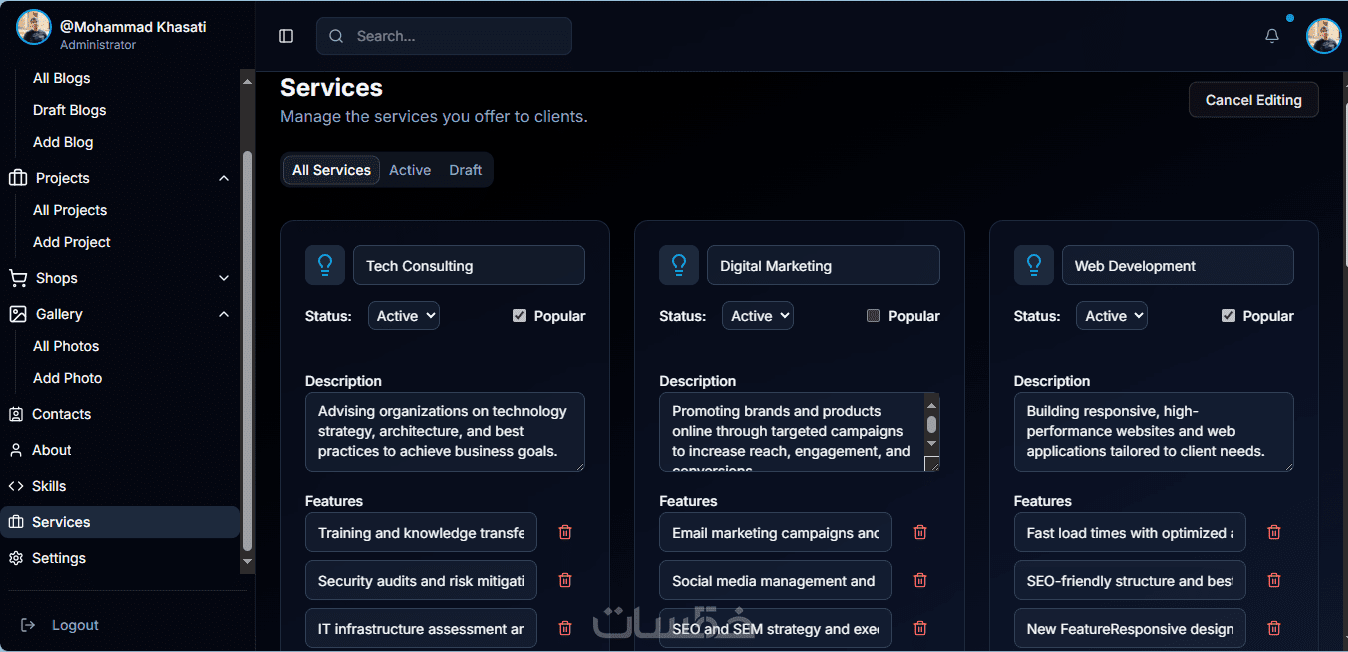
Task: Switch to the Active services tab
Action: click(410, 170)
